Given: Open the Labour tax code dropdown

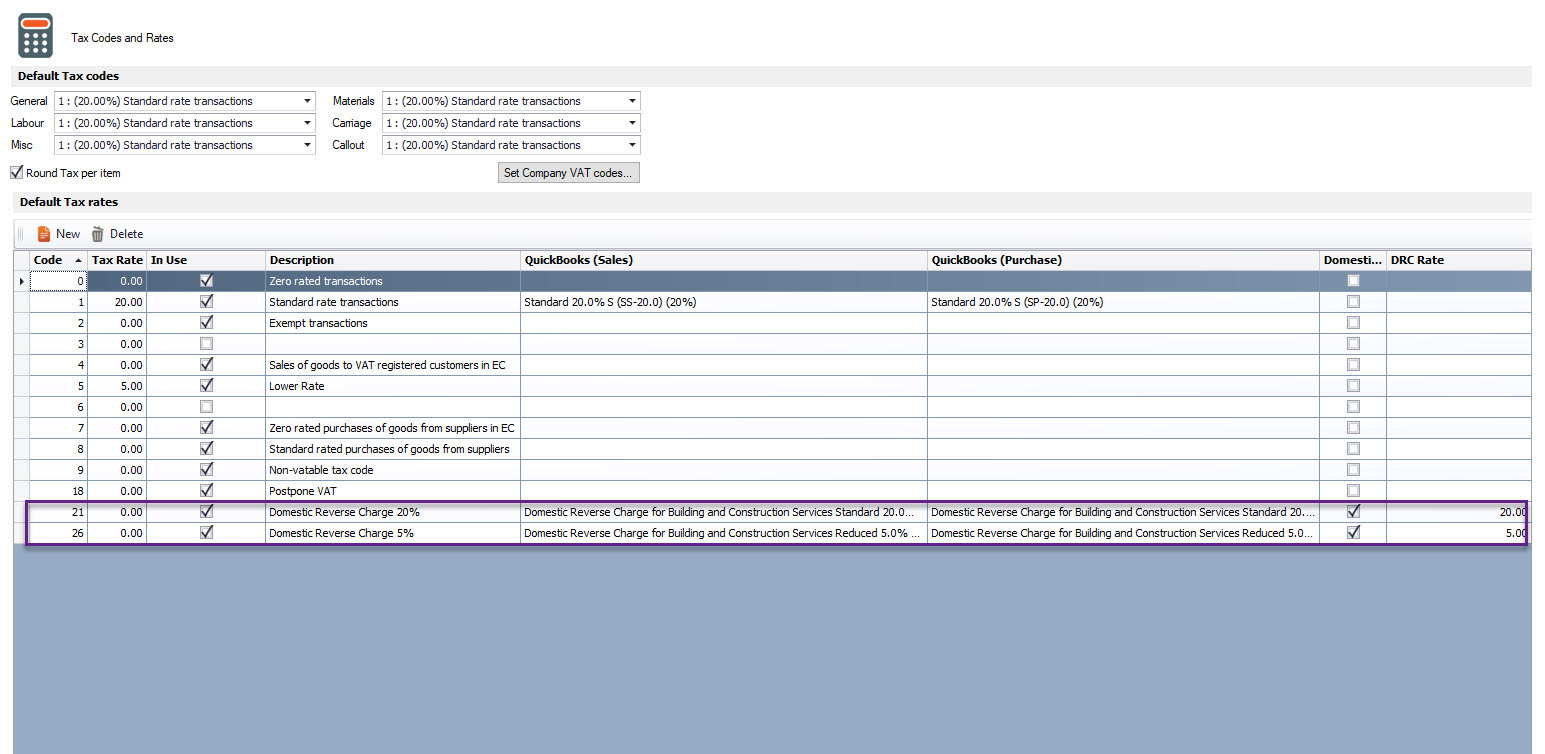Looking at the screenshot, I should coord(307,123).
